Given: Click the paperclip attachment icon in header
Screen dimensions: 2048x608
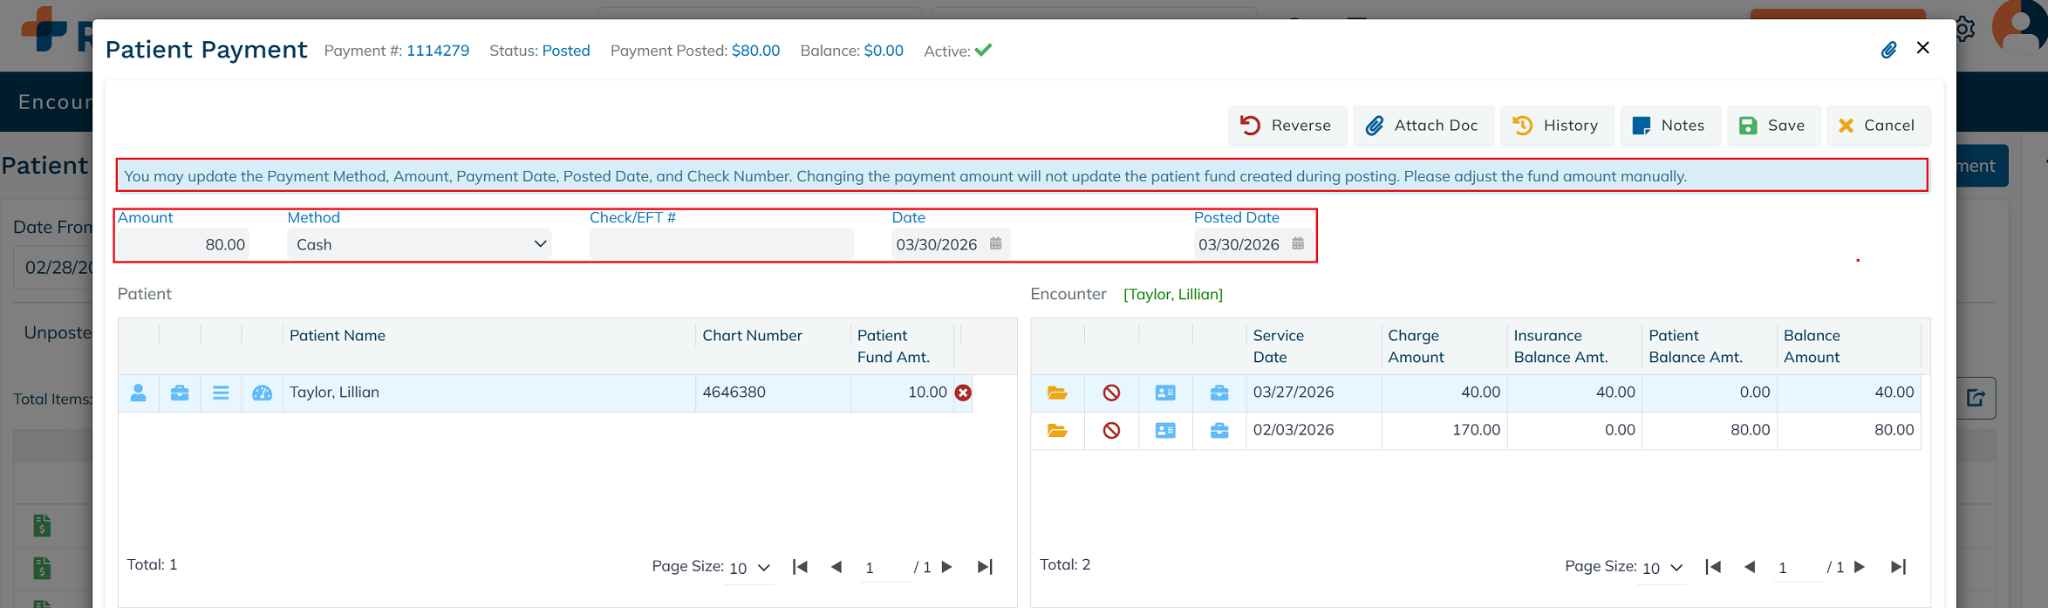Looking at the screenshot, I should (1888, 50).
